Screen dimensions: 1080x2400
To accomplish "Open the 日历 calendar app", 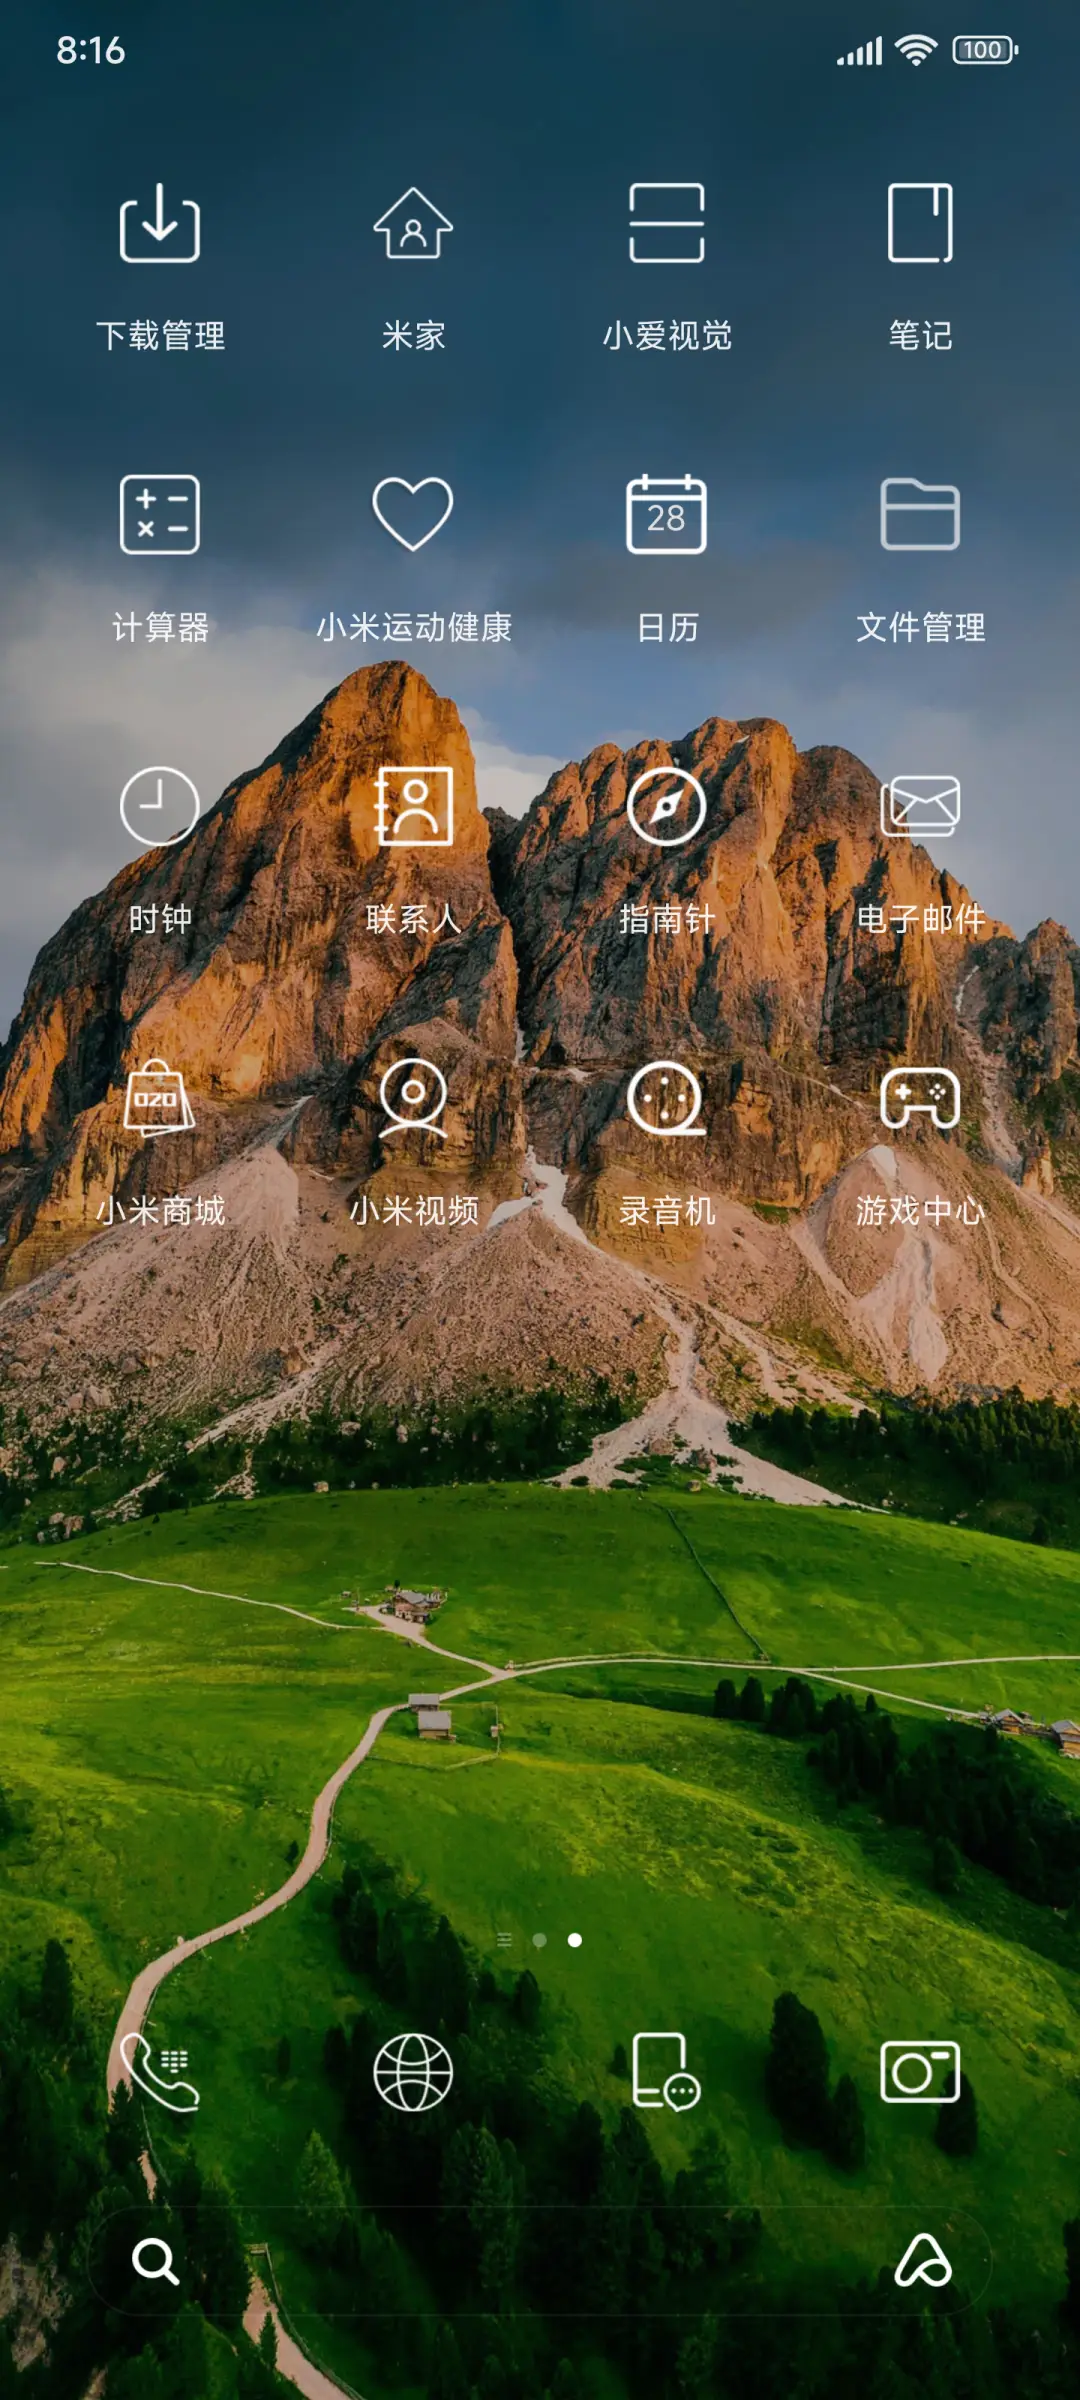I will [666, 515].
